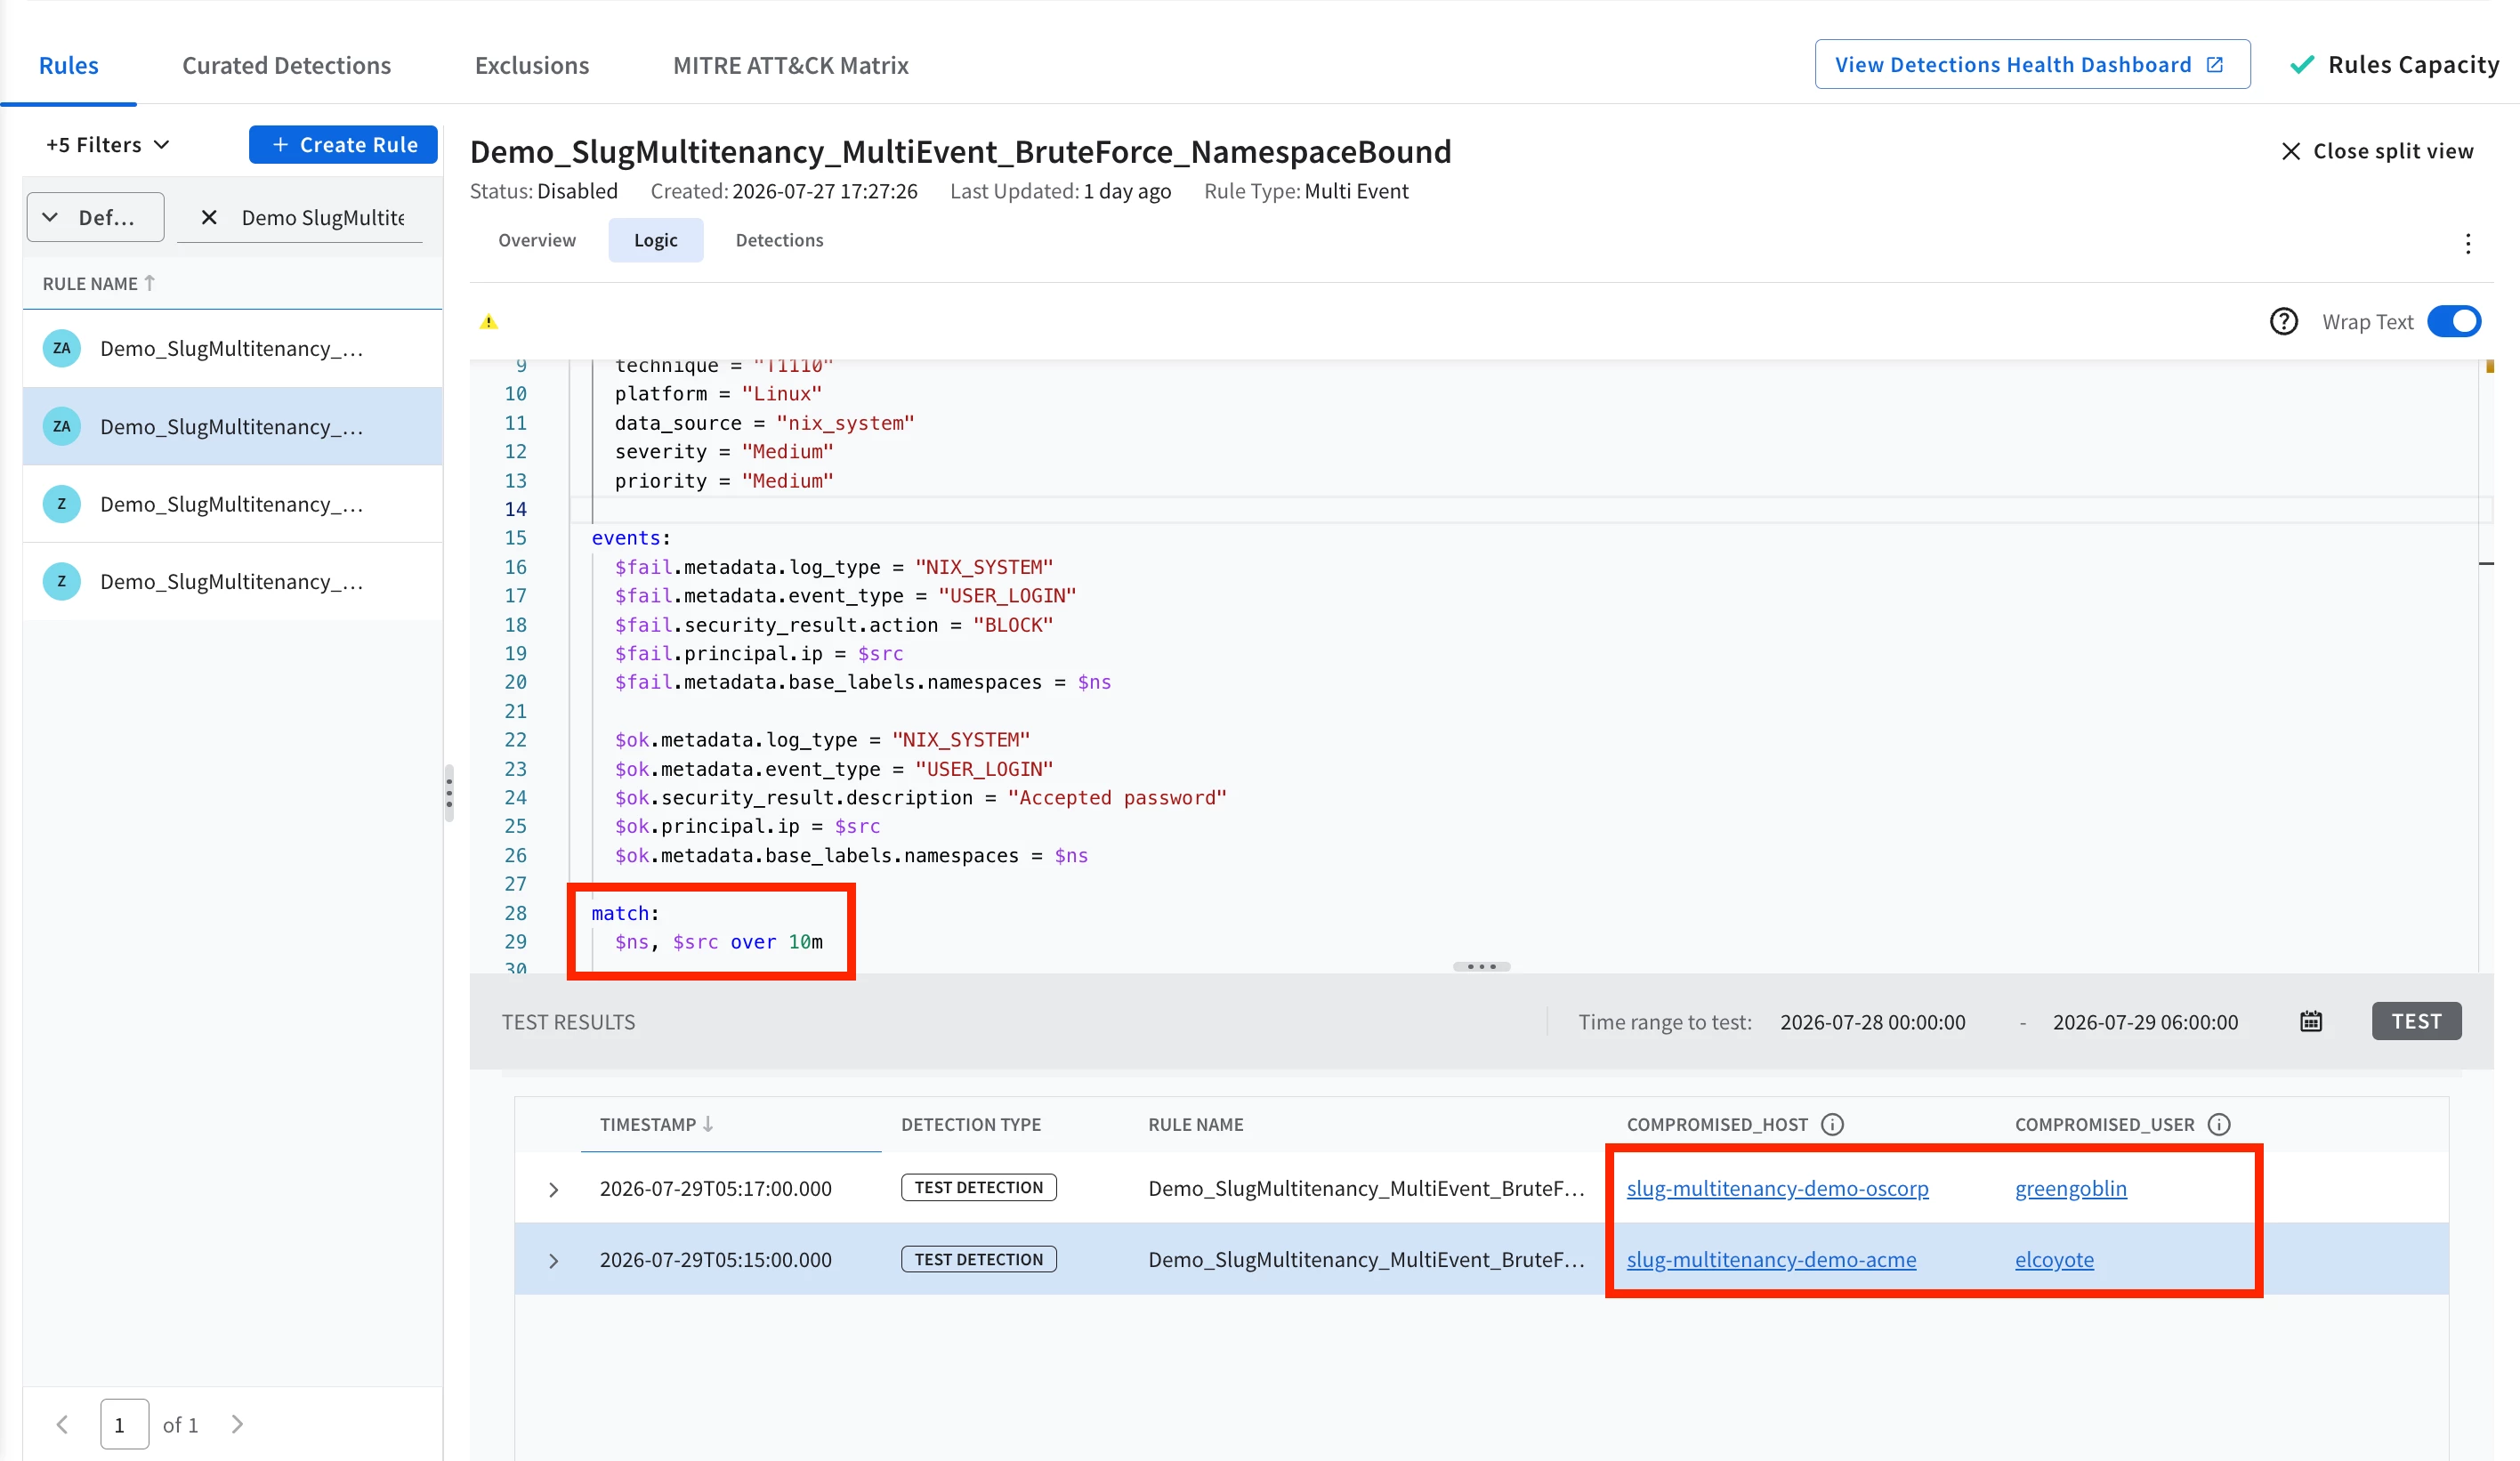Viewport: 2520px width, 1461px height.
Task: Click the TEST button
Action: pos(2416,1021)
